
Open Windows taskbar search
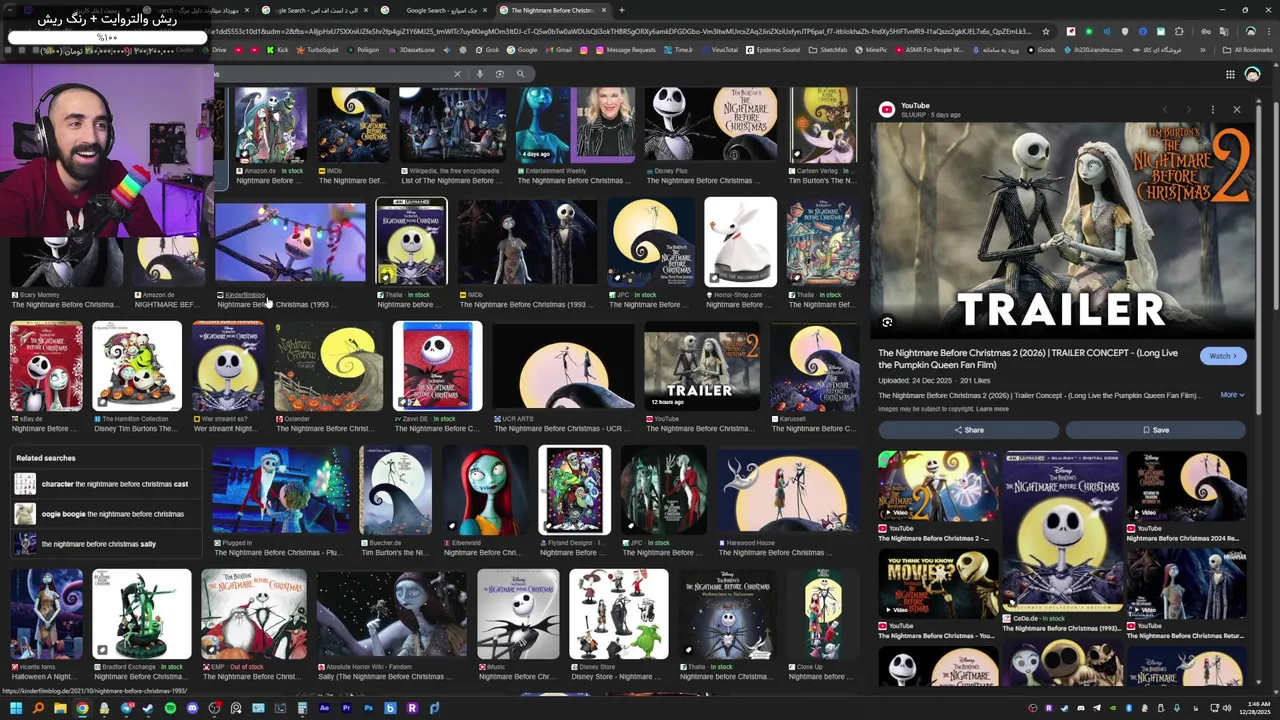click(x=38, y=708)
